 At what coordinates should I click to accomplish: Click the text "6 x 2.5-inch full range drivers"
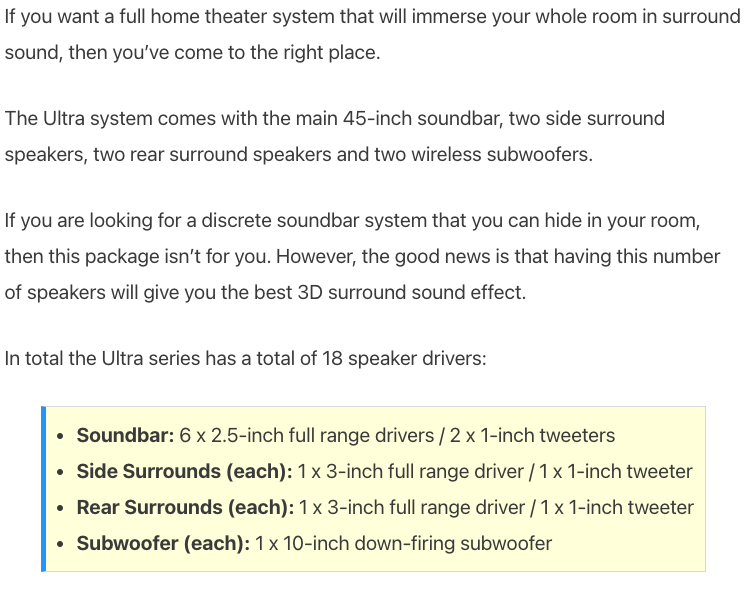(306, 436)
